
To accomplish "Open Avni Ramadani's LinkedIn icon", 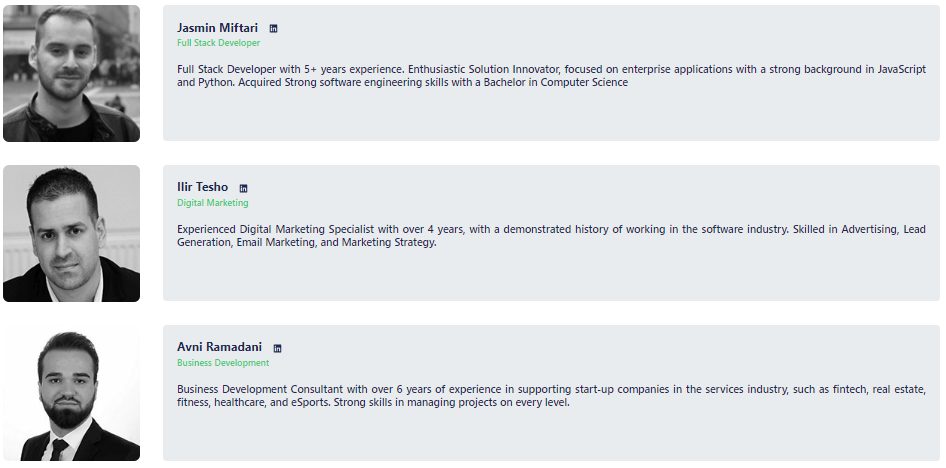I will pyautogui.click(x=278, y=348).
